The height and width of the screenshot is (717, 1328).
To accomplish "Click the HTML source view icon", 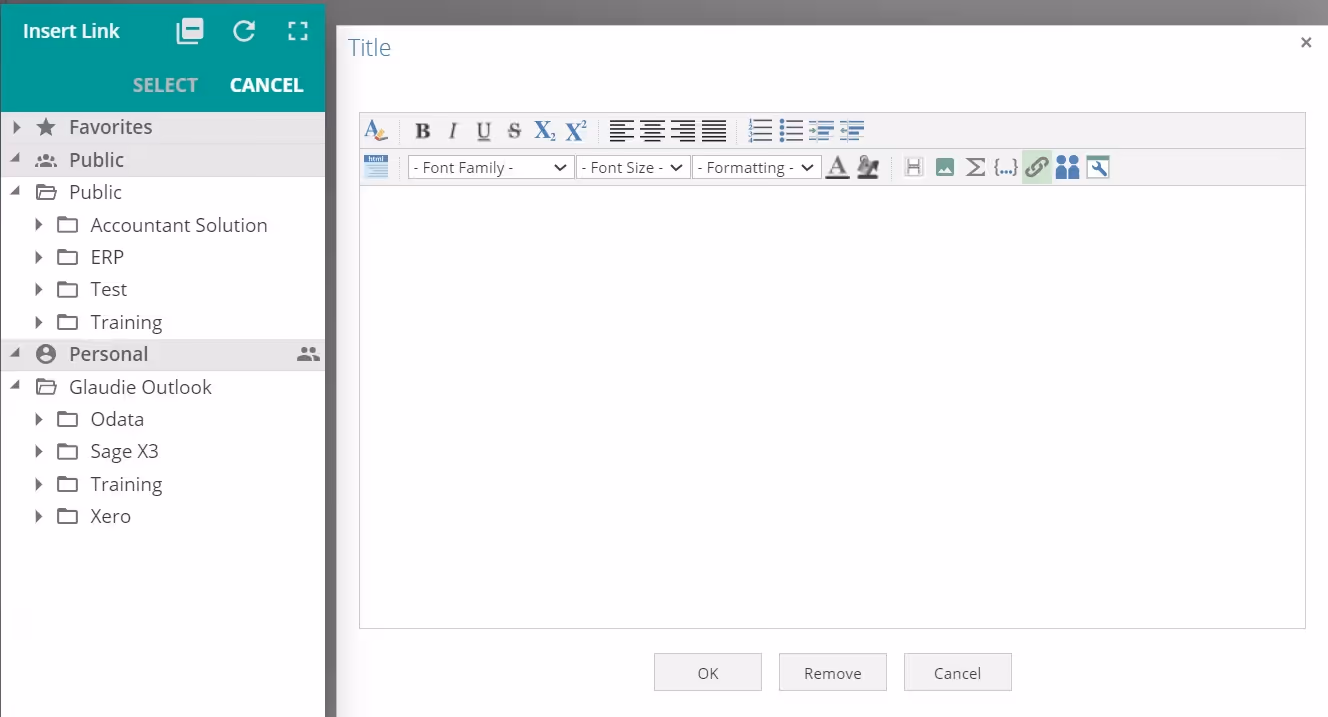I will (376, 167).
